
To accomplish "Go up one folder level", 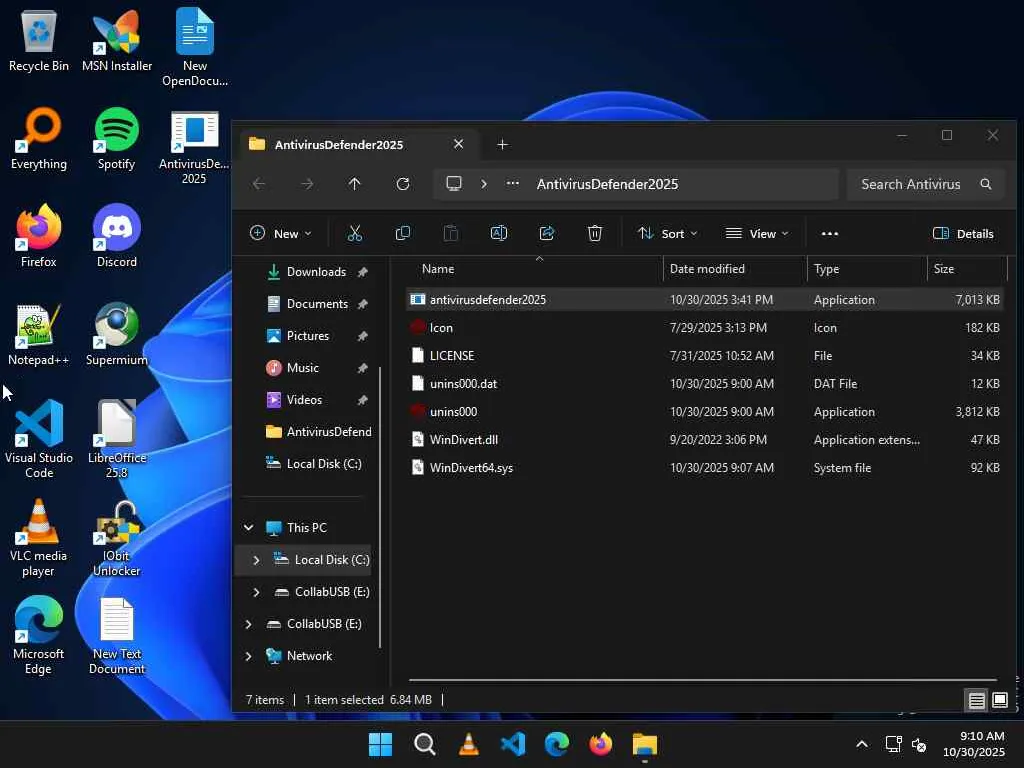I will coord(354,184).
